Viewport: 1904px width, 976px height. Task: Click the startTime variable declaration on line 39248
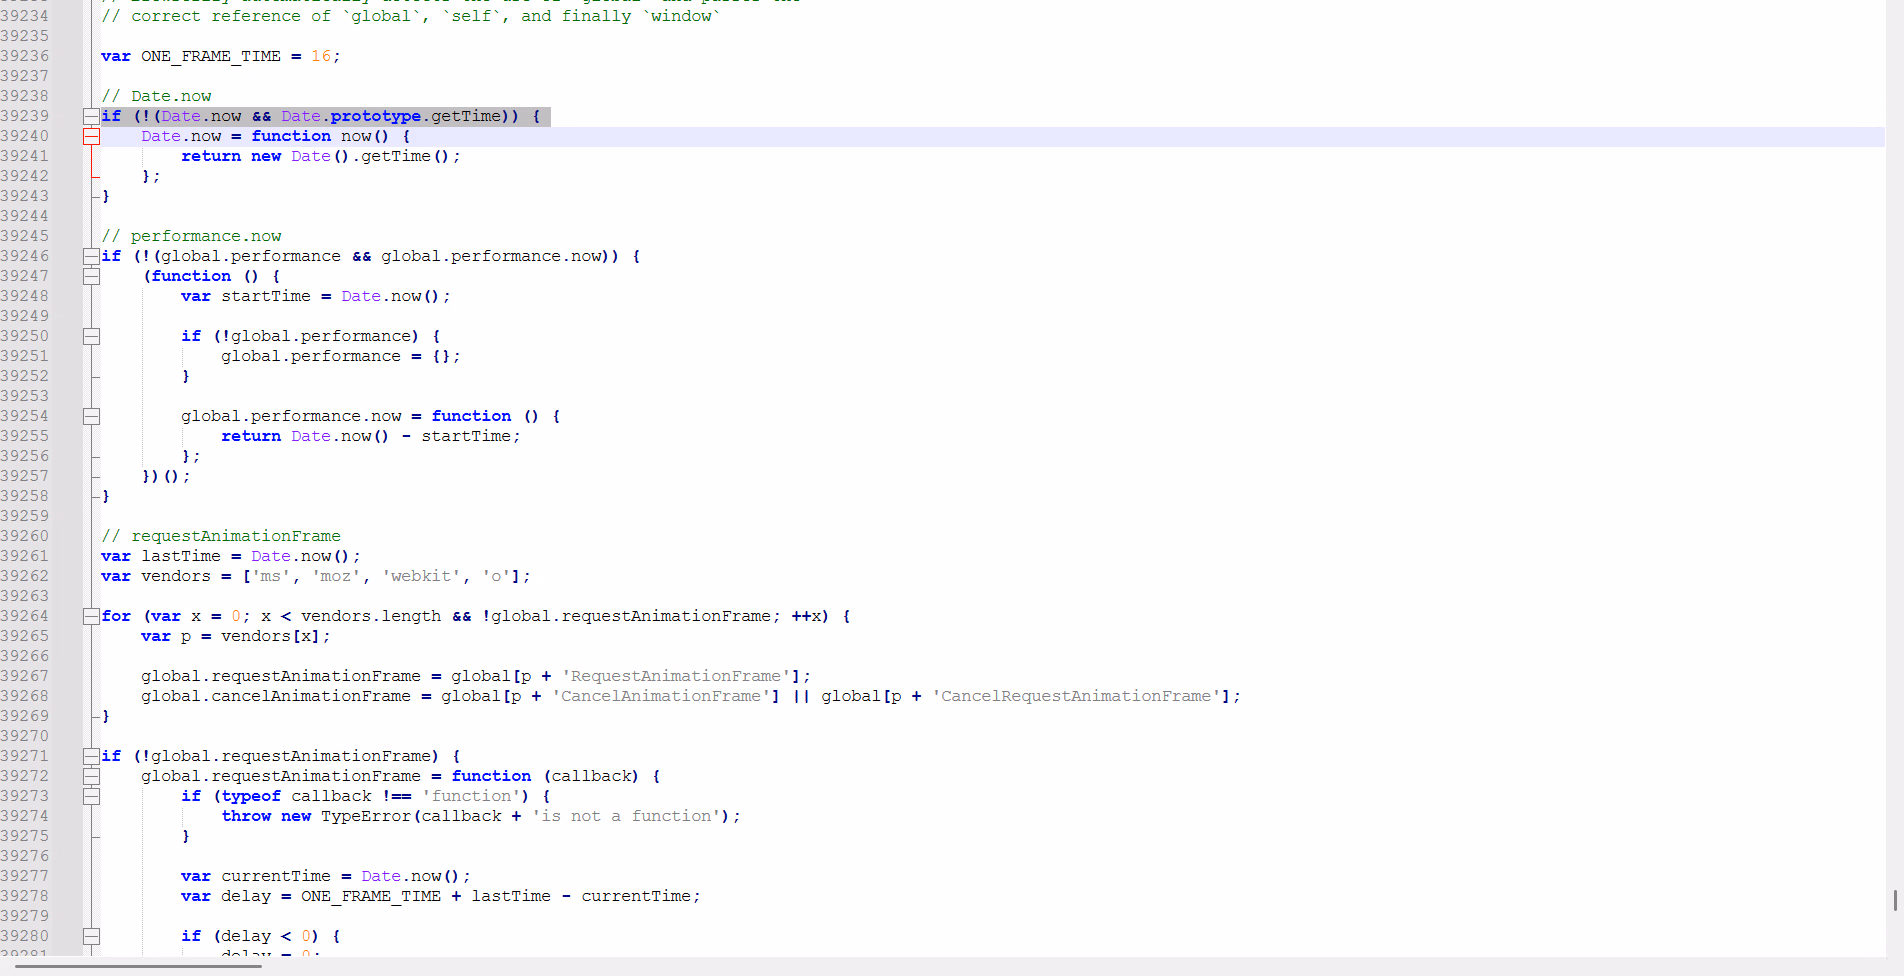click(x=265, y=296)
